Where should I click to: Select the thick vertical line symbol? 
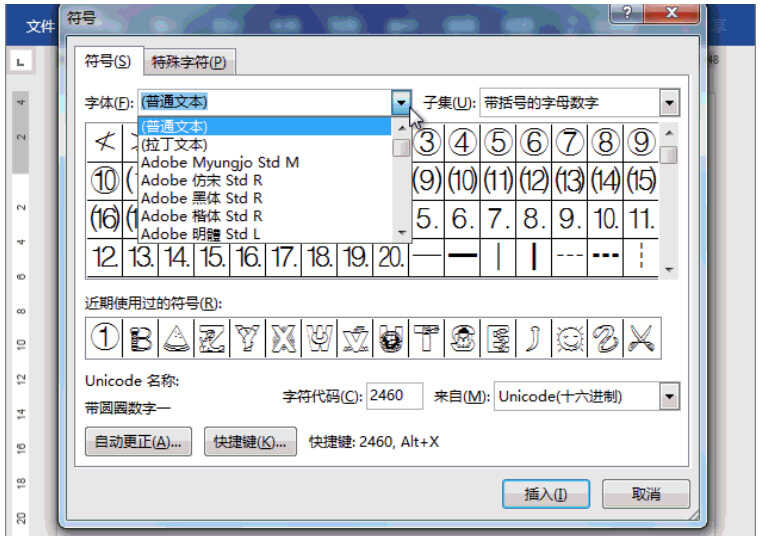(x=534, y=257)
